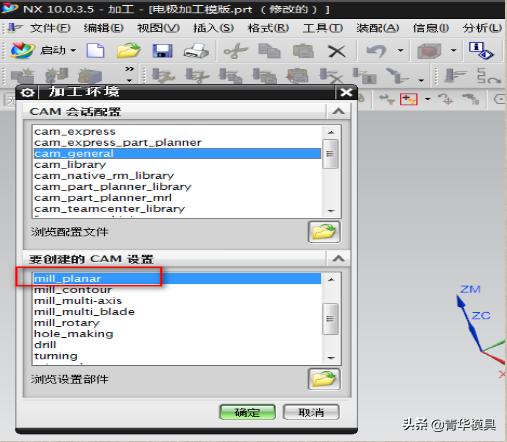The width and height of the screenshot is (507, 442).
Task: Select cam_general configuration
Action: pyautogui.click(x=177, y=153)
